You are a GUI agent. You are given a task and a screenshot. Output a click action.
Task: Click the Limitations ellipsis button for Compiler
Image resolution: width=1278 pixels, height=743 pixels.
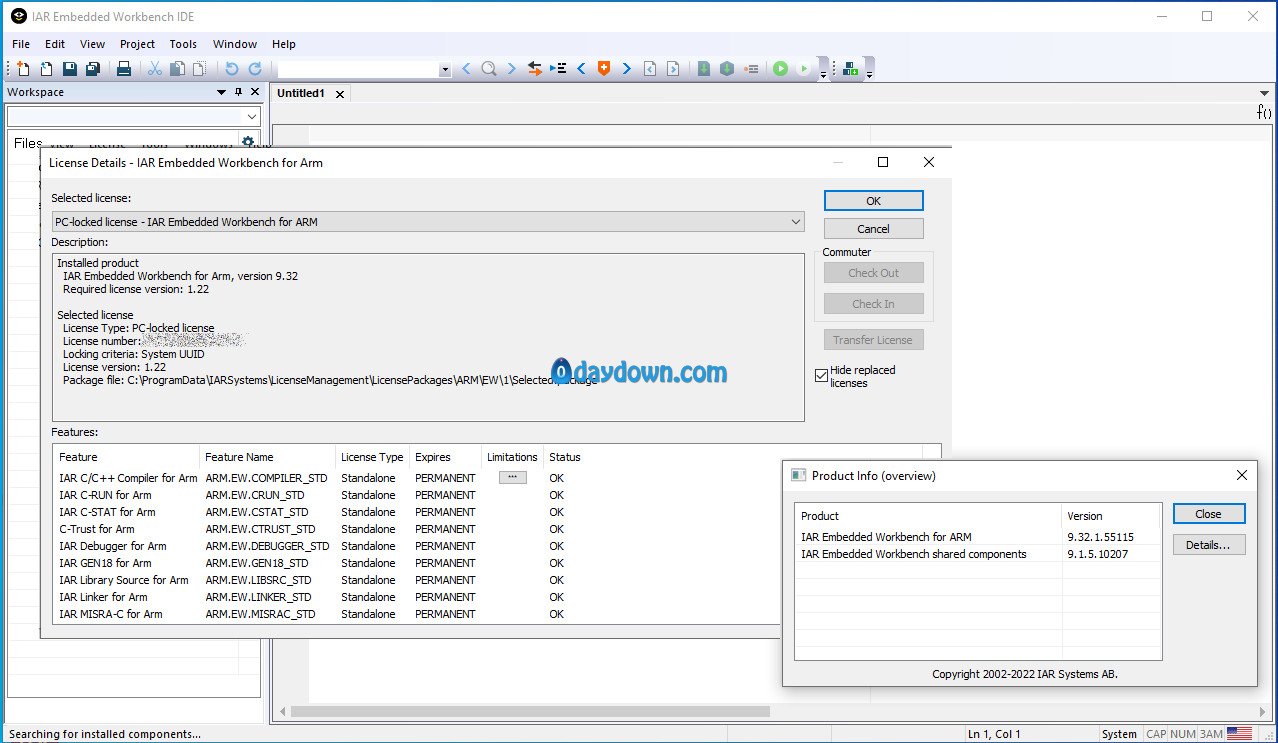pos(512,478)
